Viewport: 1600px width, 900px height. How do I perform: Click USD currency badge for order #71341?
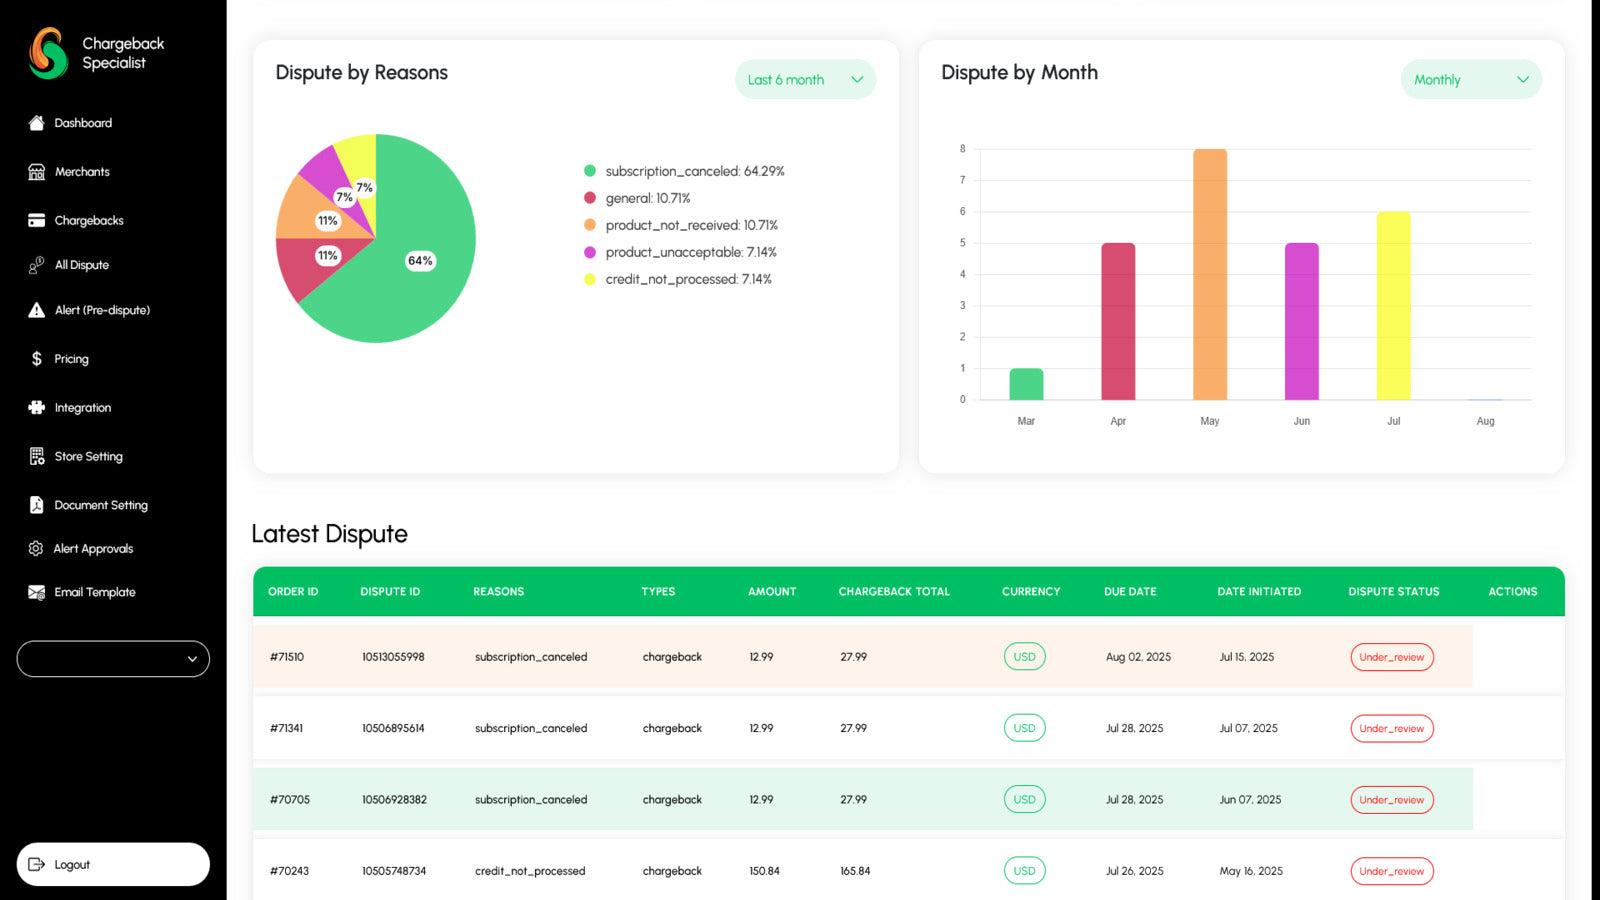(1024, 728)
